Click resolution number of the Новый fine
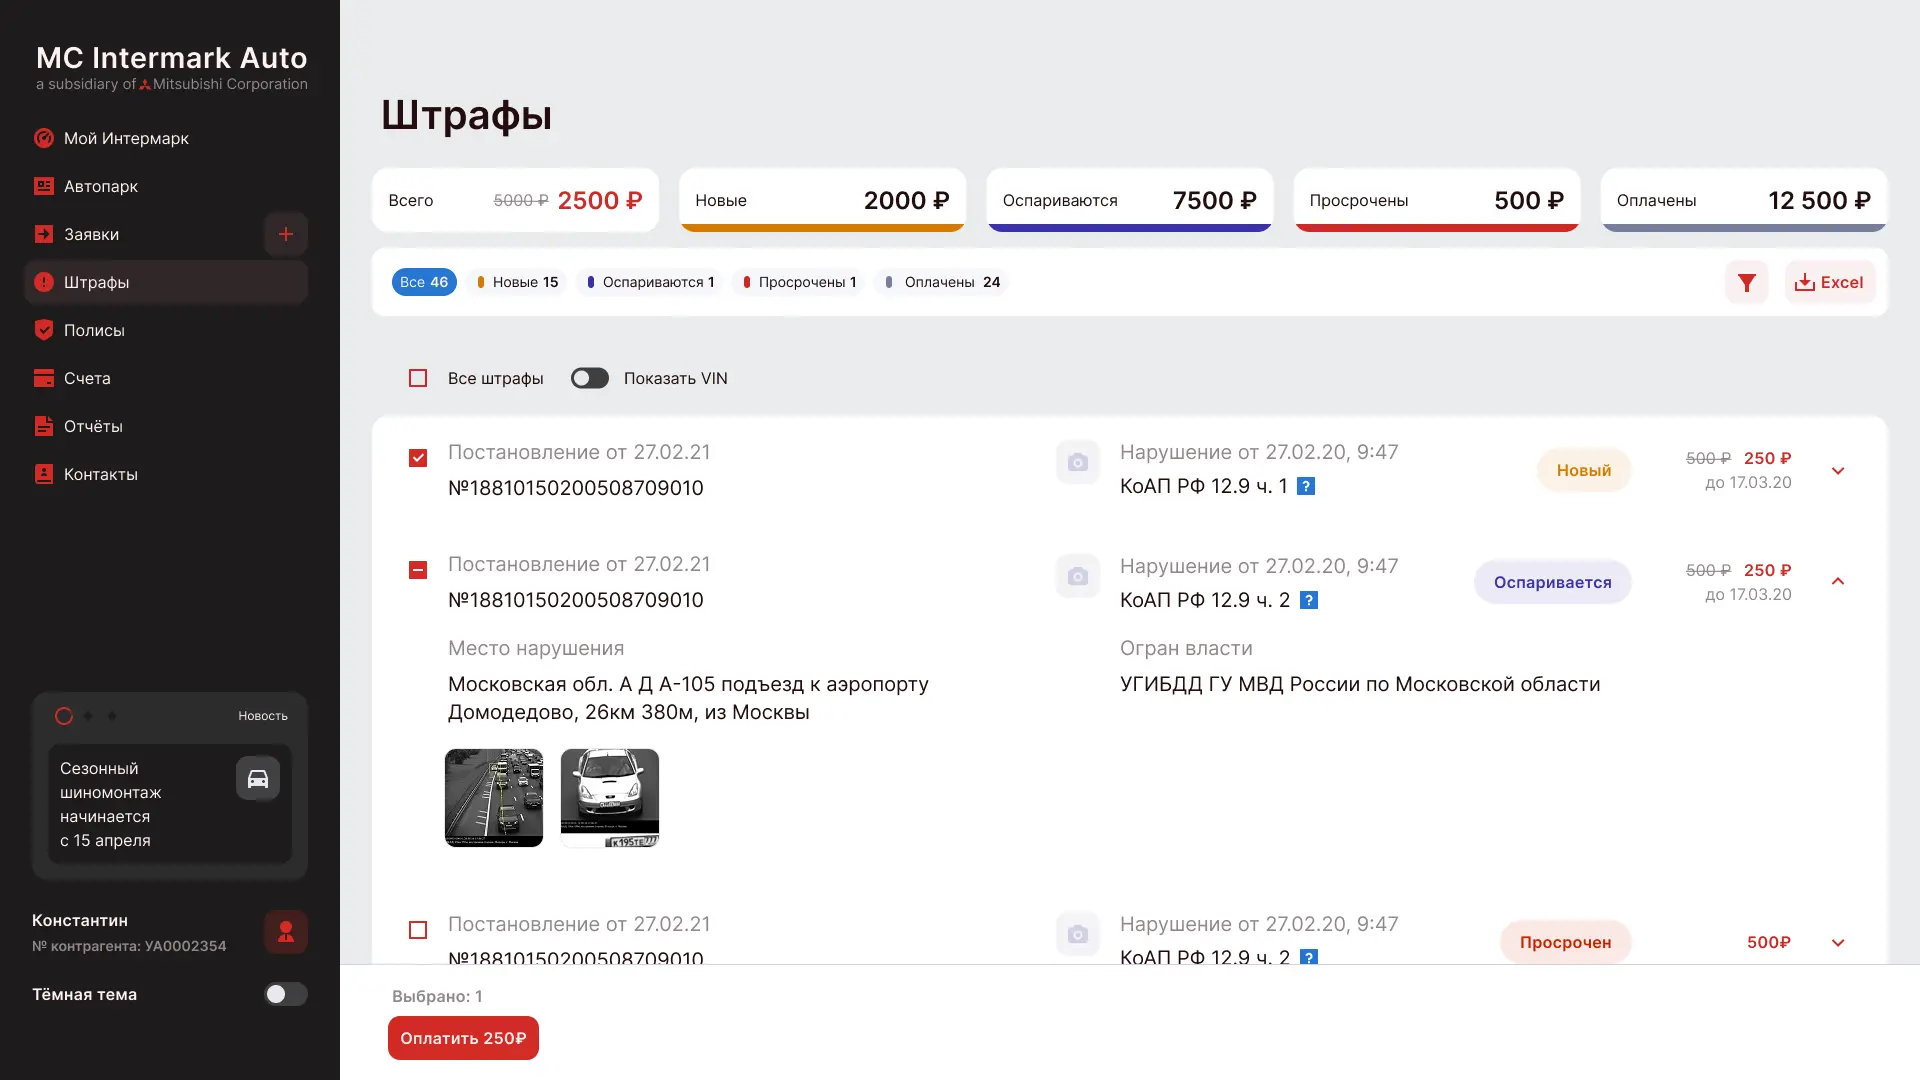Image resolution: width=1920 pixels, height=1080 pixels. coord(576,488)
